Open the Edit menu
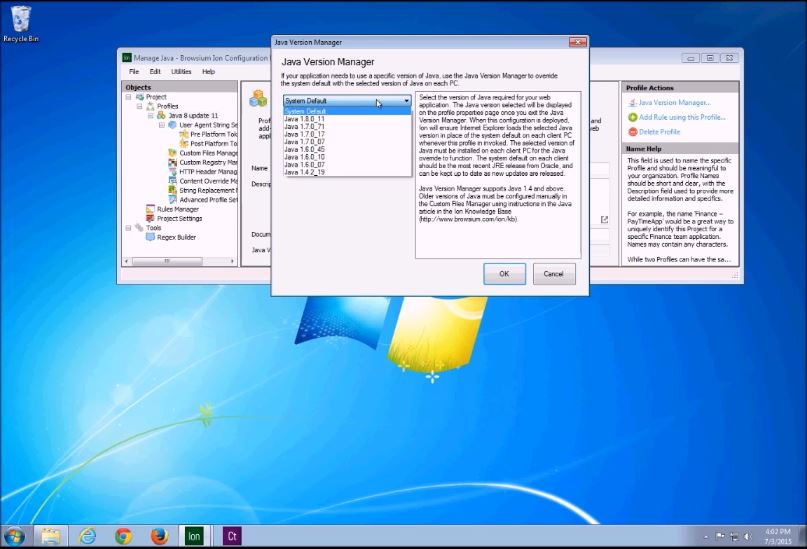This screenshot has width=807, height=549. [155, 72]
